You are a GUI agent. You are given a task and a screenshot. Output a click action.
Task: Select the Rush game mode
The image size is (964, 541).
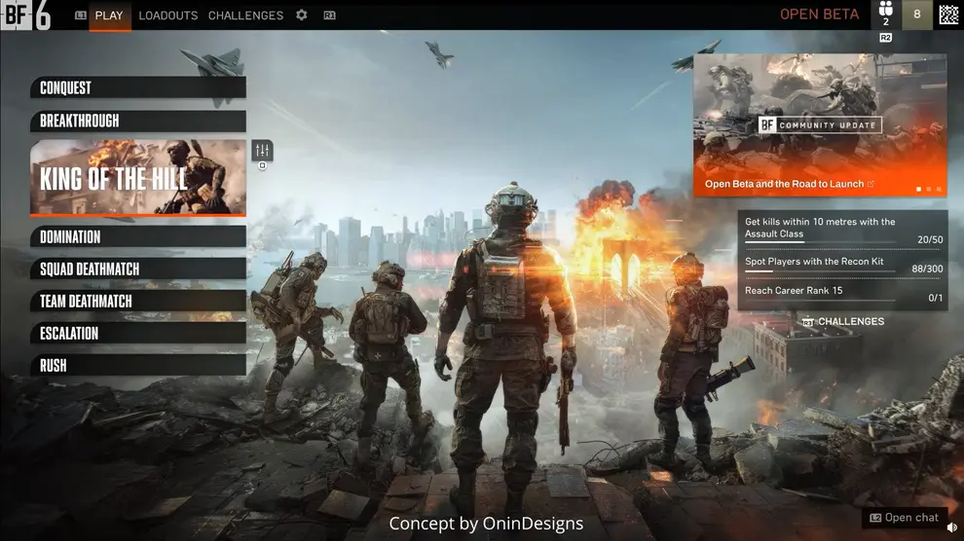pos(138,365)
